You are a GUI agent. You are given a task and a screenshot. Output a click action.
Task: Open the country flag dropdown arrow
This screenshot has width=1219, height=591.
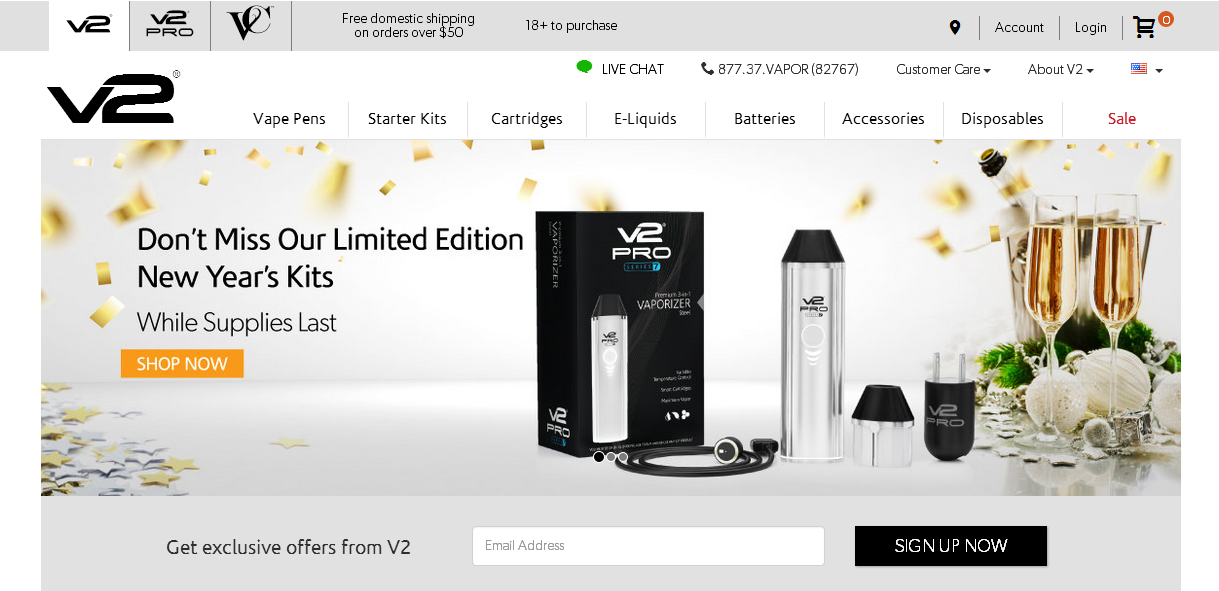tap(1159, 71)
